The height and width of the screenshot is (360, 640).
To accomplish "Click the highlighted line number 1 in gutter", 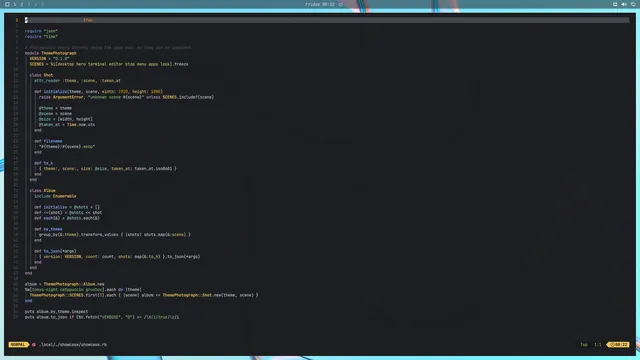I will click(x=17, y=20).
